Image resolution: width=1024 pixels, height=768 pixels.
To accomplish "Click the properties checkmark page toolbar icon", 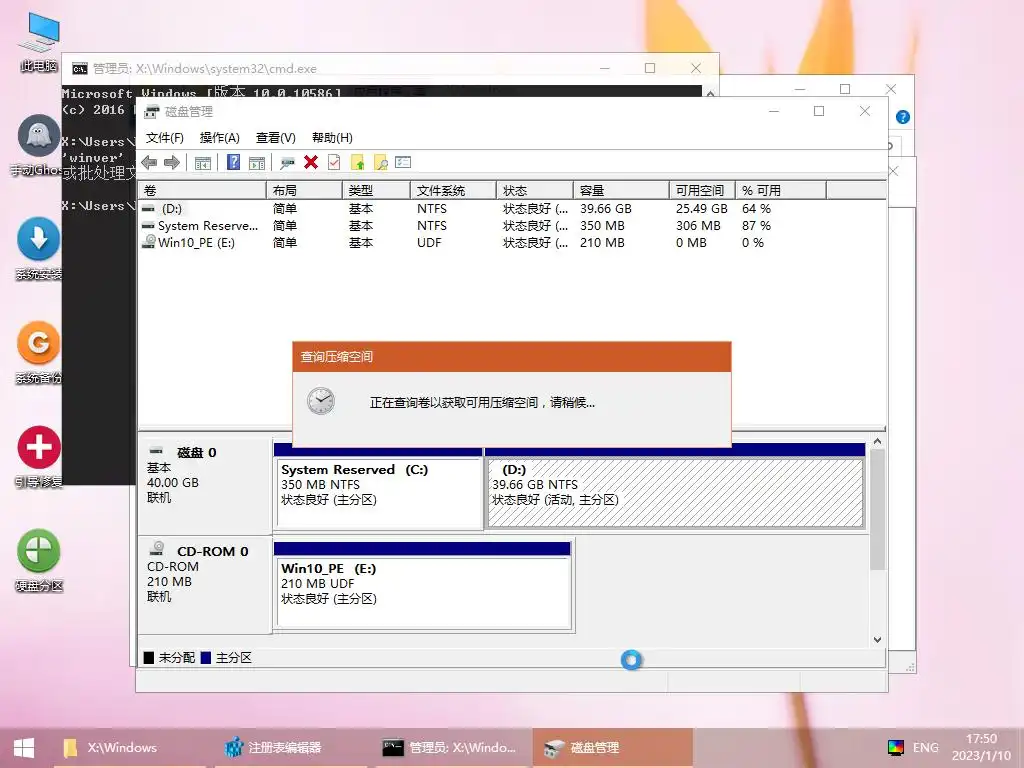I will pyautogui.click(x=334, y=163).
